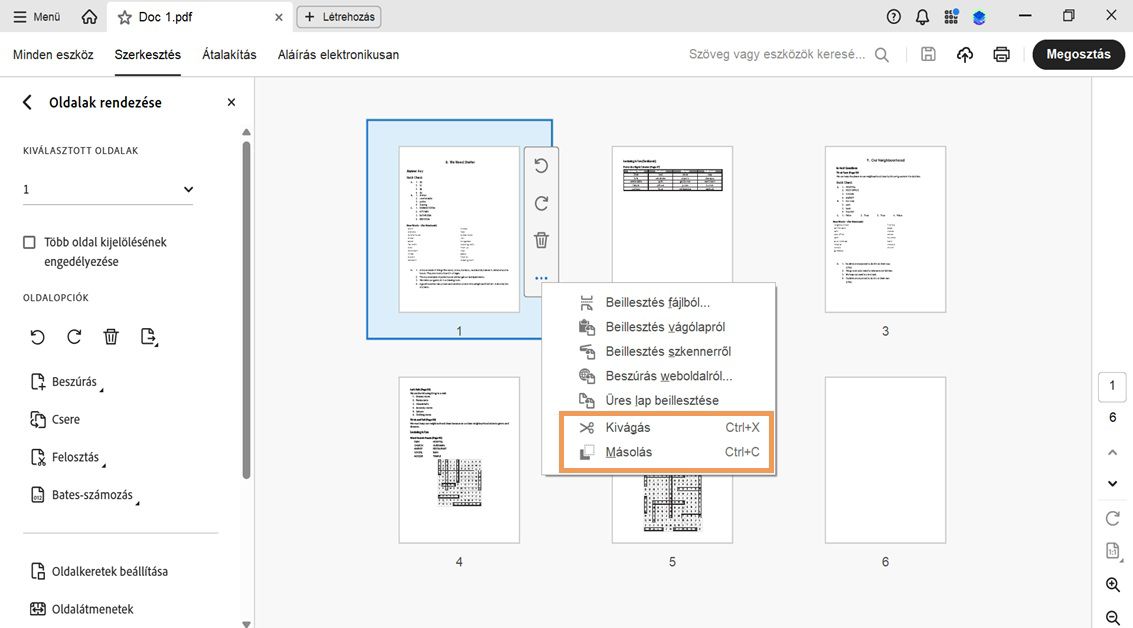Image resolution: width=1133 pixels, height=628 pixels.
Task: Select page 2 thumbnail
Action: (x=672, y=214)
